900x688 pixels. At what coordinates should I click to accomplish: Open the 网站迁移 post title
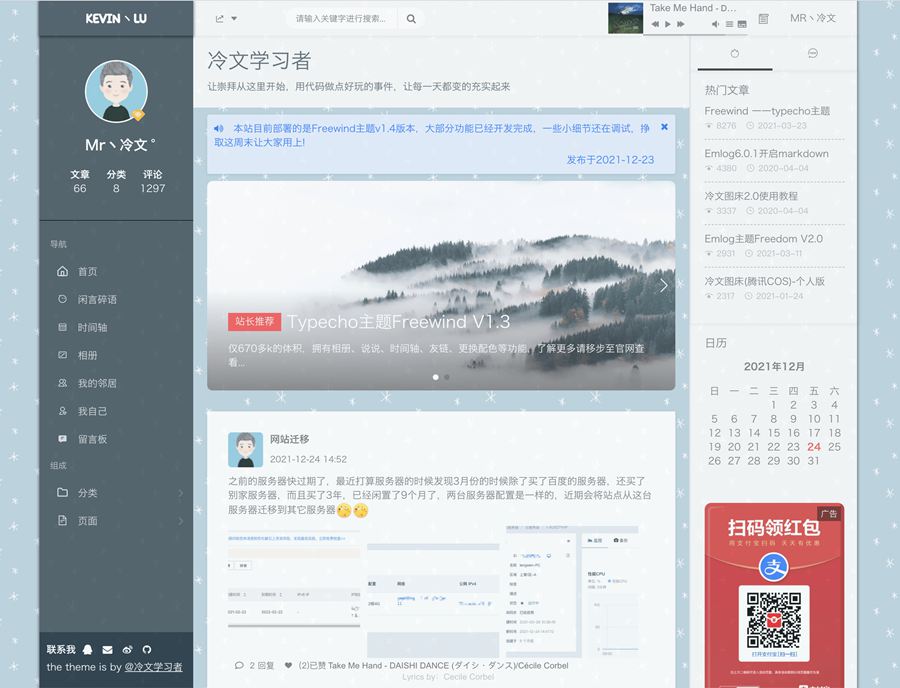289,439
